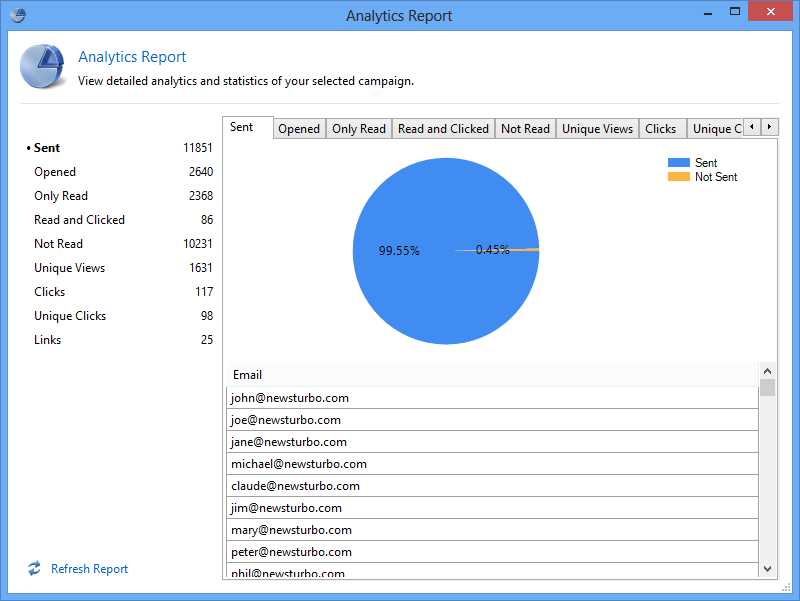Screen dimensions: 800x601
Task: Choose Links in the statistics list
Action: tap(47, 340)
